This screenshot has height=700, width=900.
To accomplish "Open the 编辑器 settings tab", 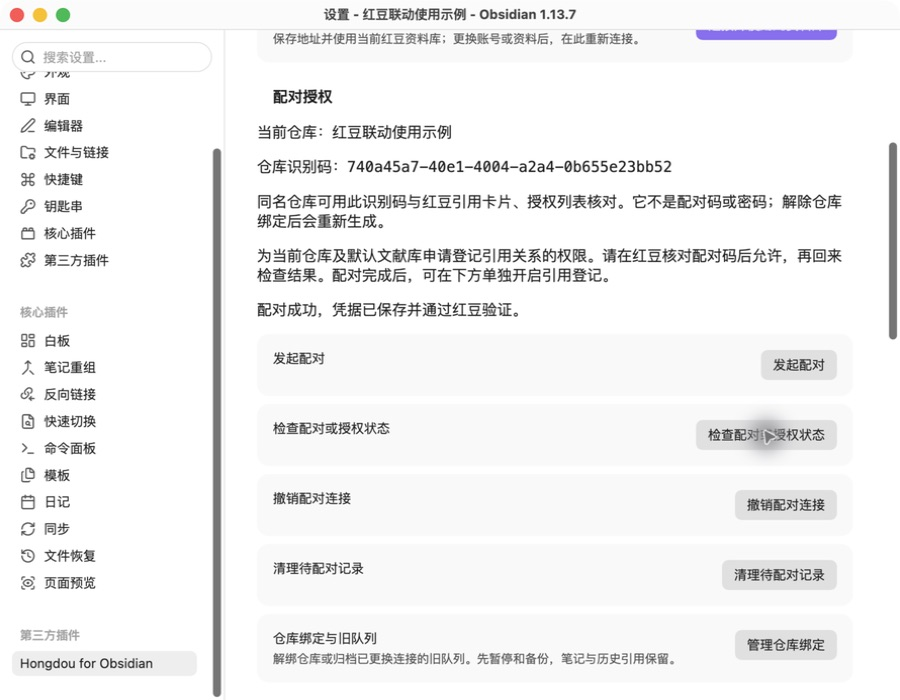I will (104, 126).
